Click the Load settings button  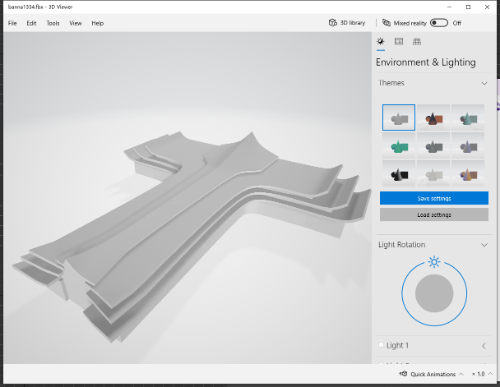click(x=434, y=215)
